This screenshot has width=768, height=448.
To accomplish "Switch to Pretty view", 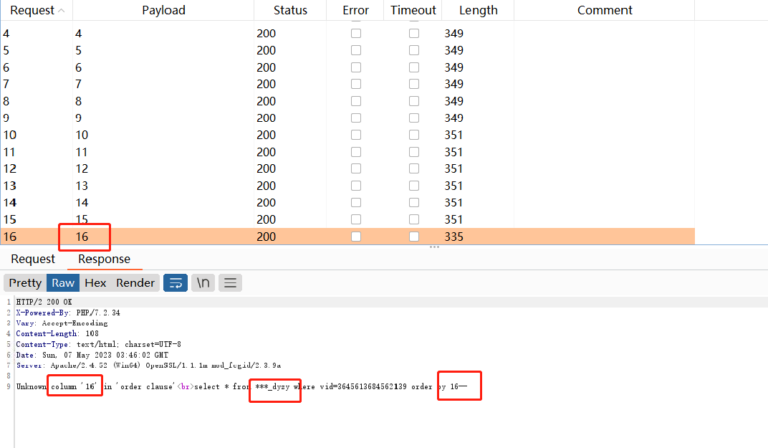I will [x=26, y=283].
